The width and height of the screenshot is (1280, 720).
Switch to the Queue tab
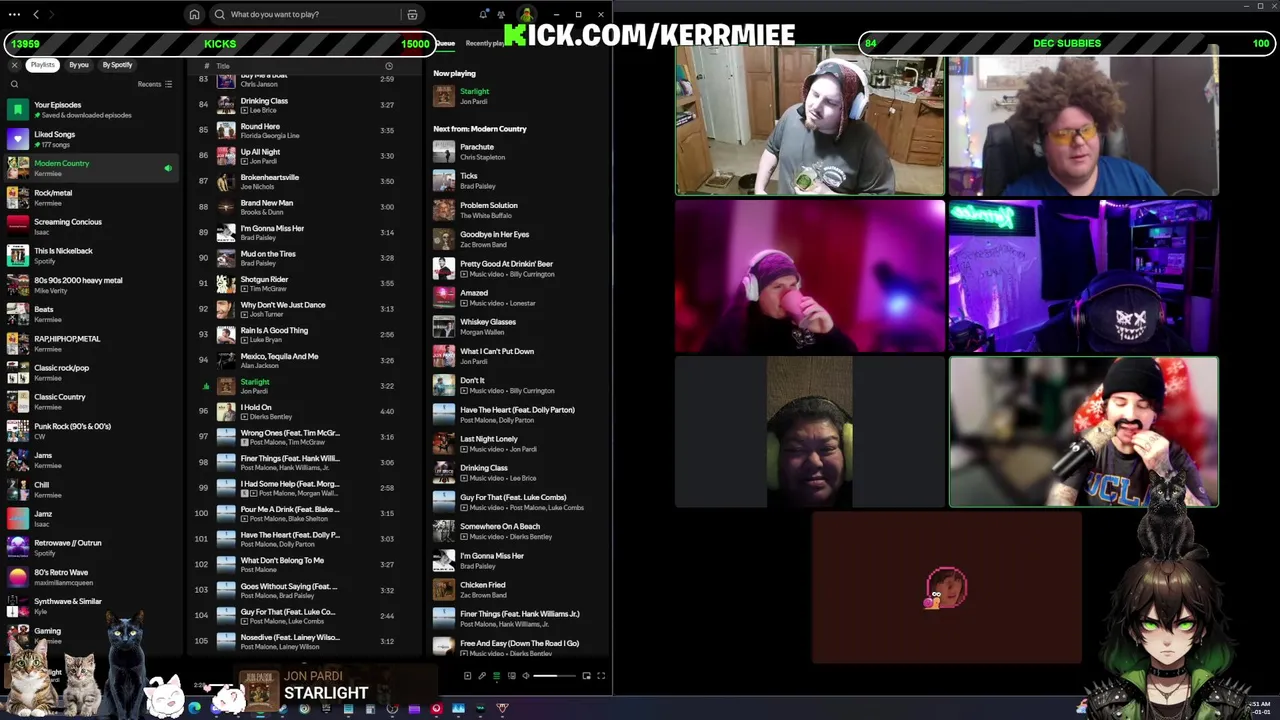coord(445,43)
